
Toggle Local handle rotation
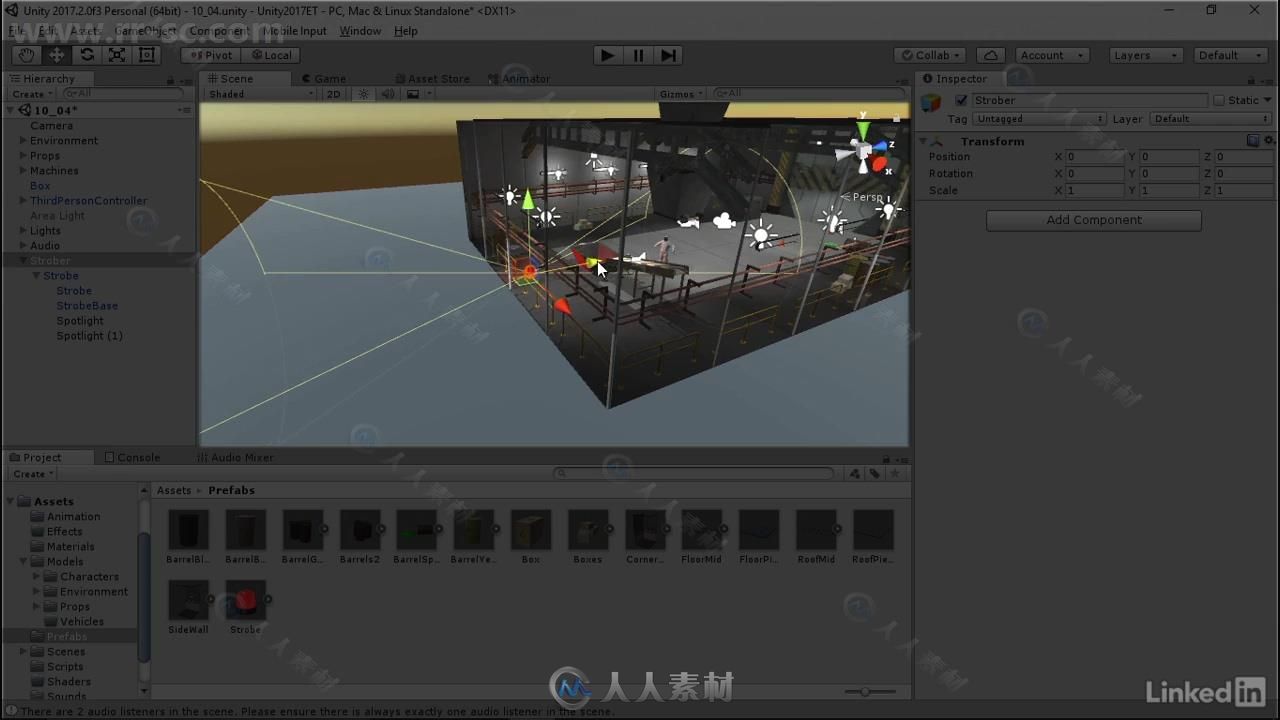[271, 55]
